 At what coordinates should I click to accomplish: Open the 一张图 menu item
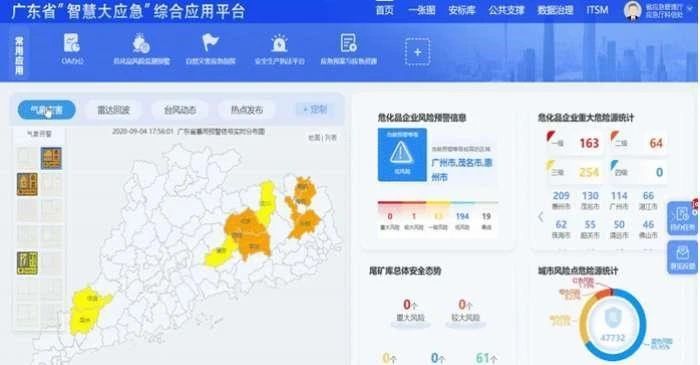(x=421, y=10)
